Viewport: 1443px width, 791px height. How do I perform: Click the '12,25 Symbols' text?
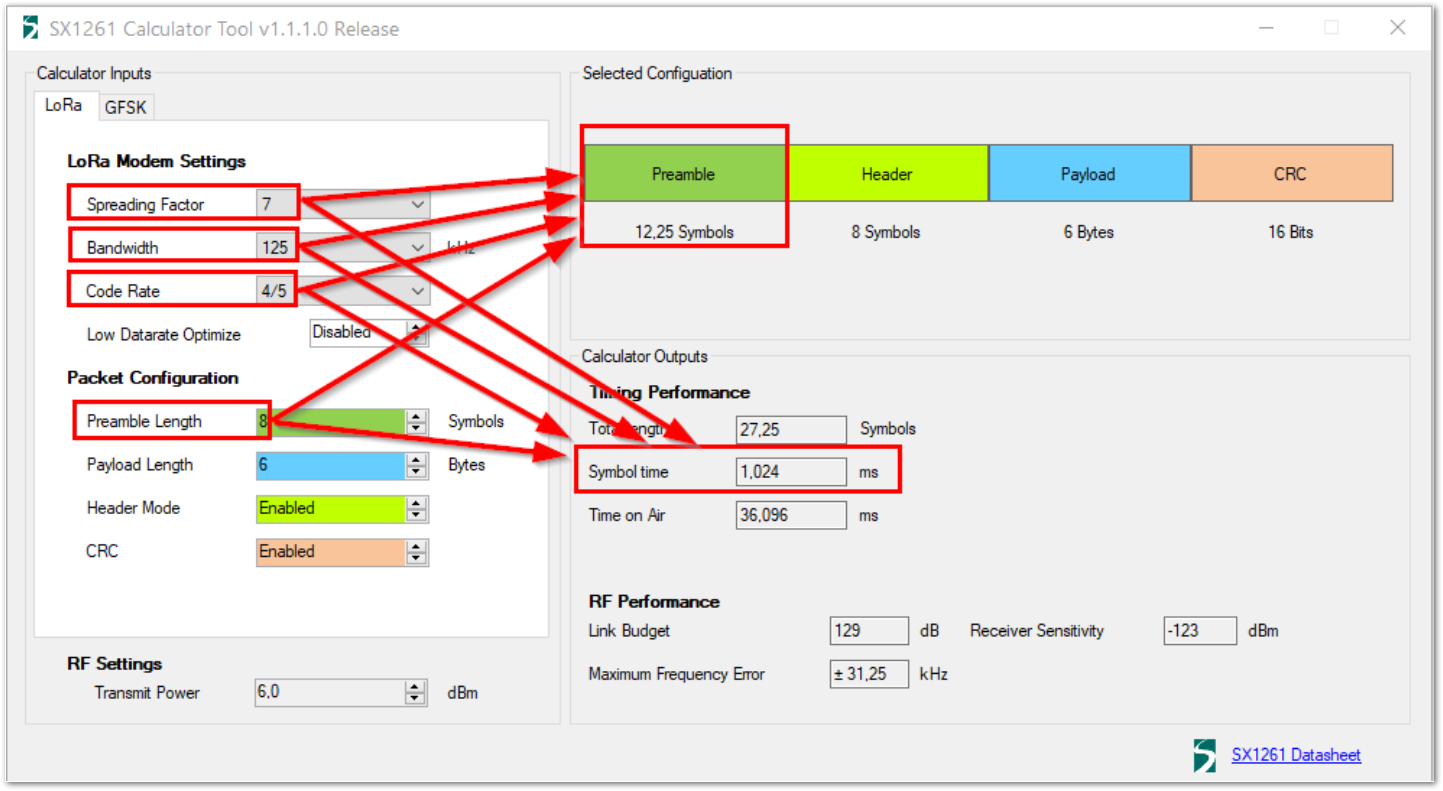pos(684,232)
